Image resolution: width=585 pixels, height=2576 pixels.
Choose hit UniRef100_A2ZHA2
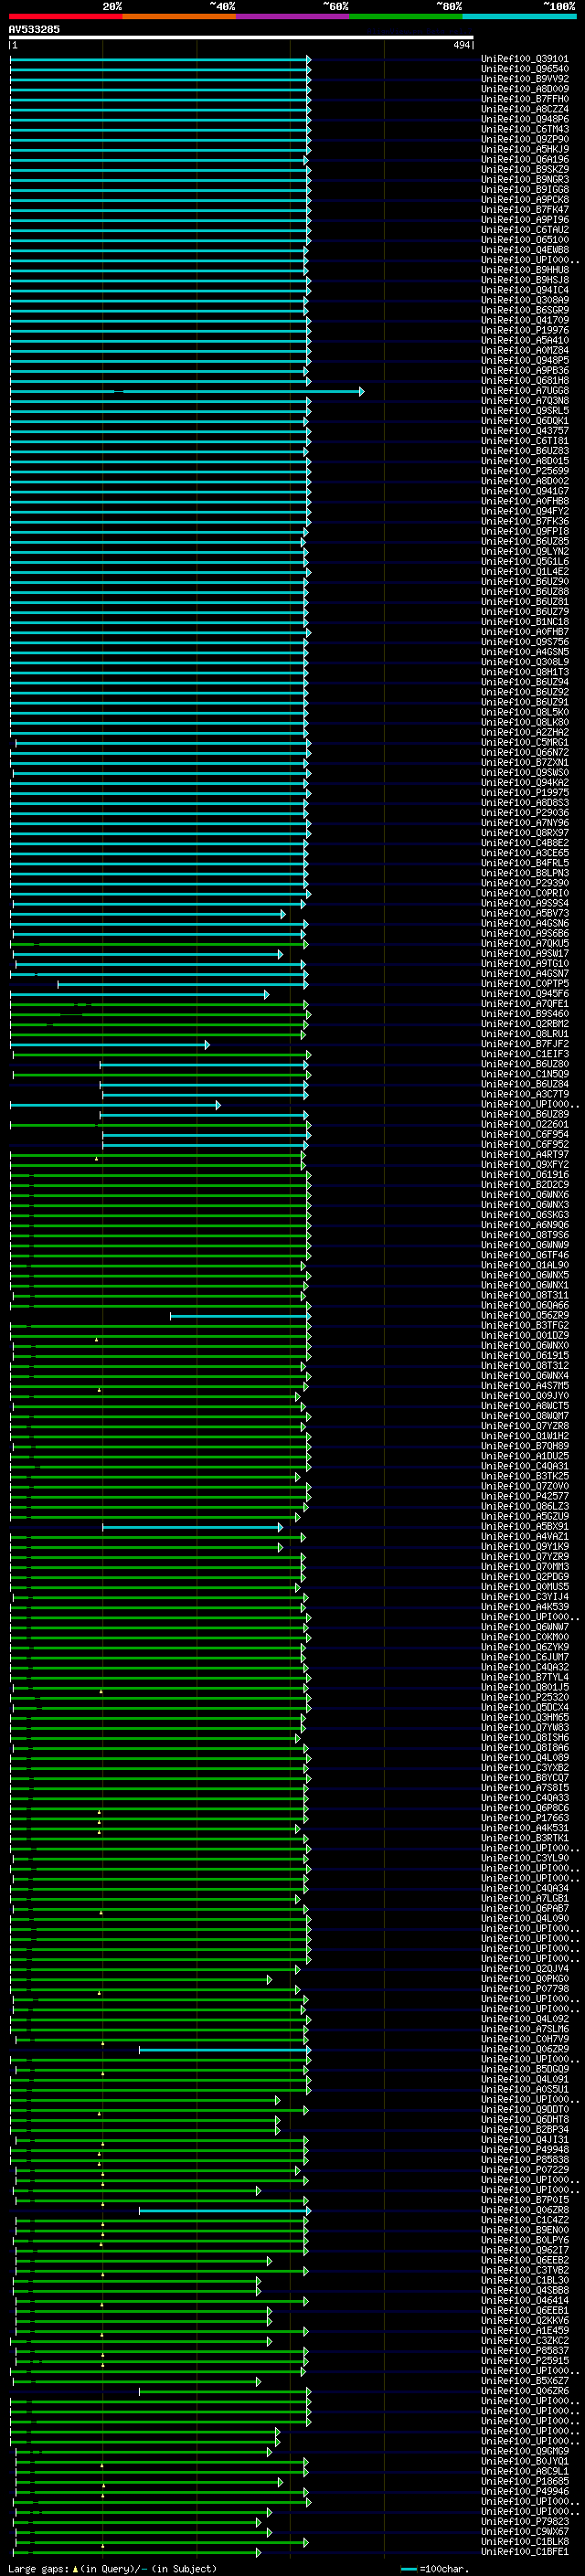point(525,733)
